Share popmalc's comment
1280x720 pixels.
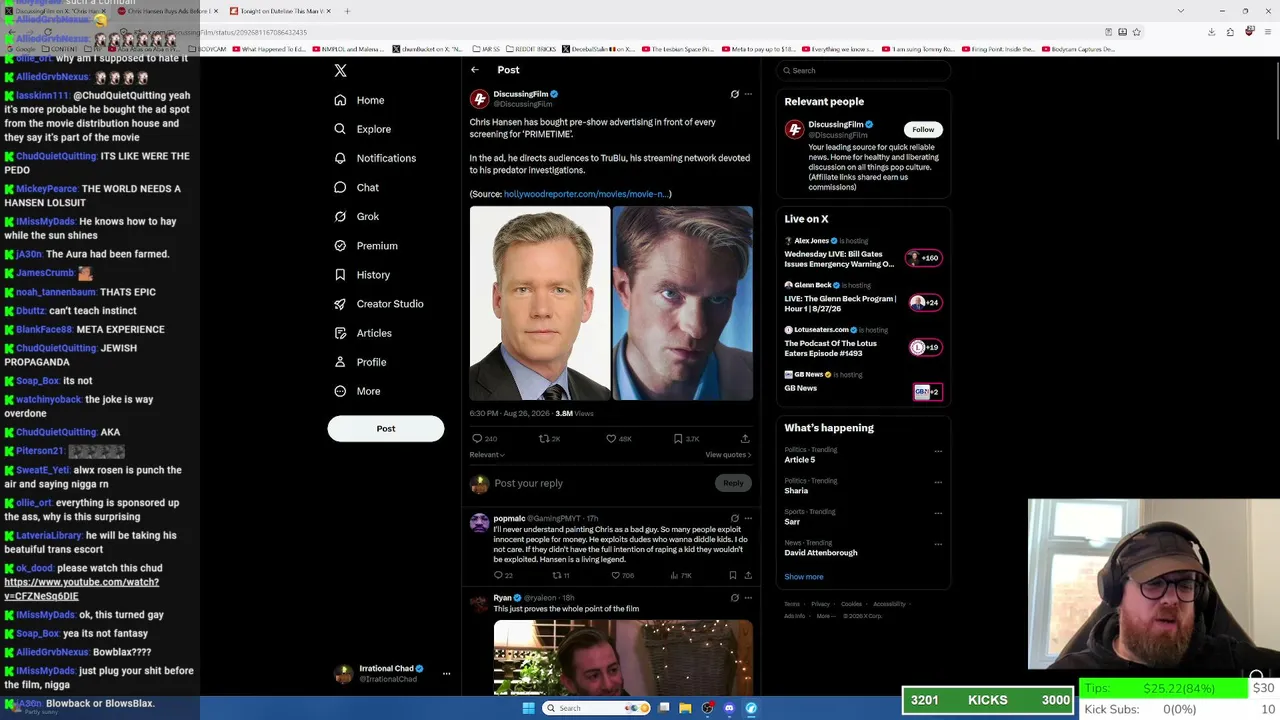[748, 576]
